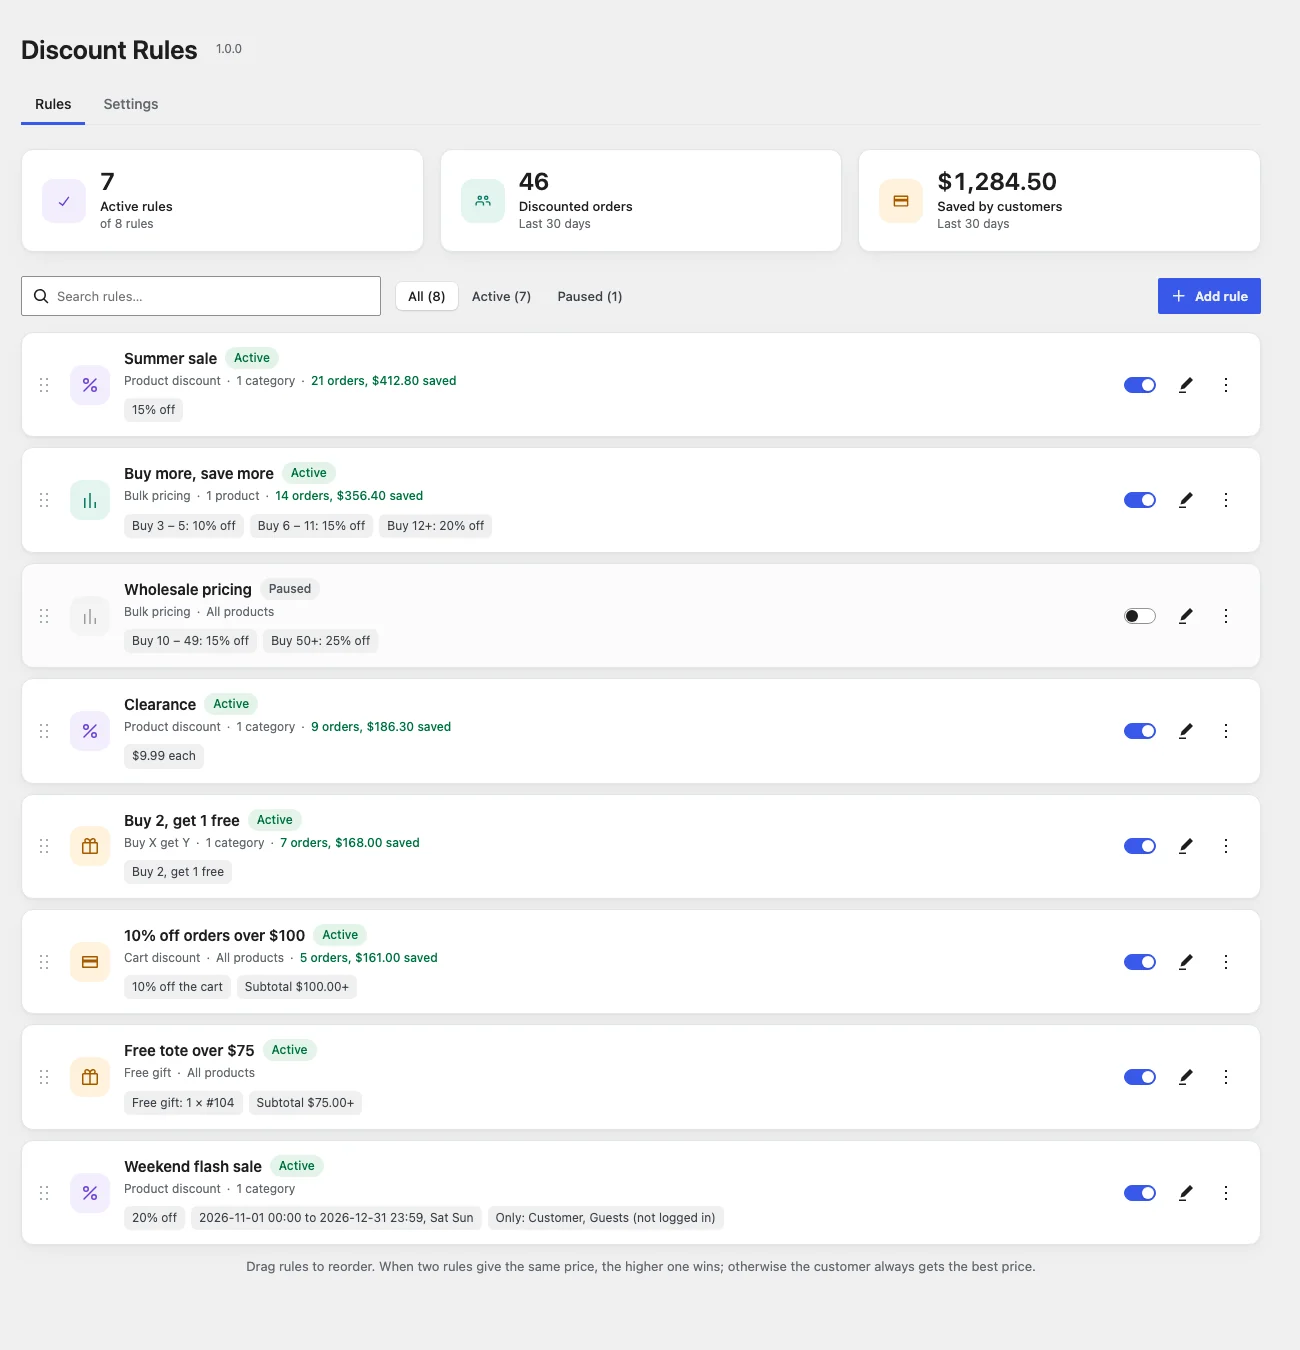Select the All (8) filter
Image resolution: width=1300 pixels, height=1350 pixels.
427,296
